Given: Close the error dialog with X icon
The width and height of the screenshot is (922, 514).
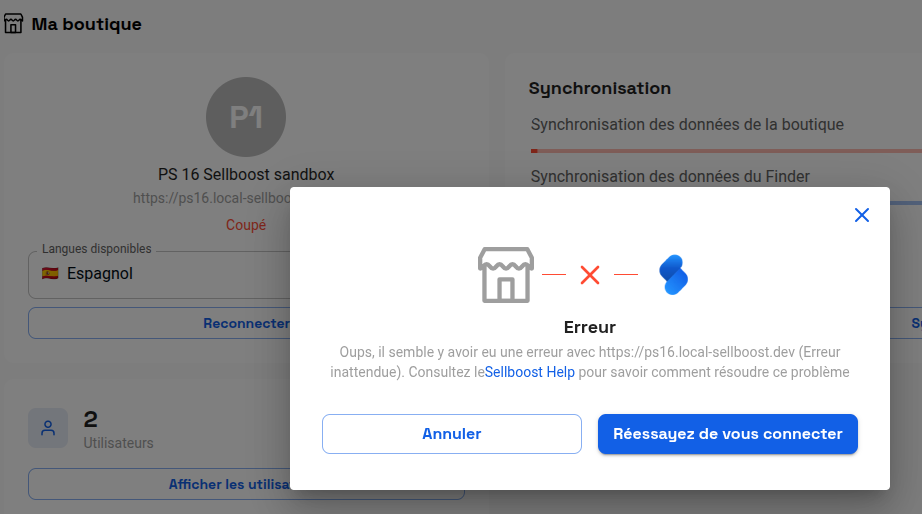Looking at the screenshot, I should [x=861, y=215].
